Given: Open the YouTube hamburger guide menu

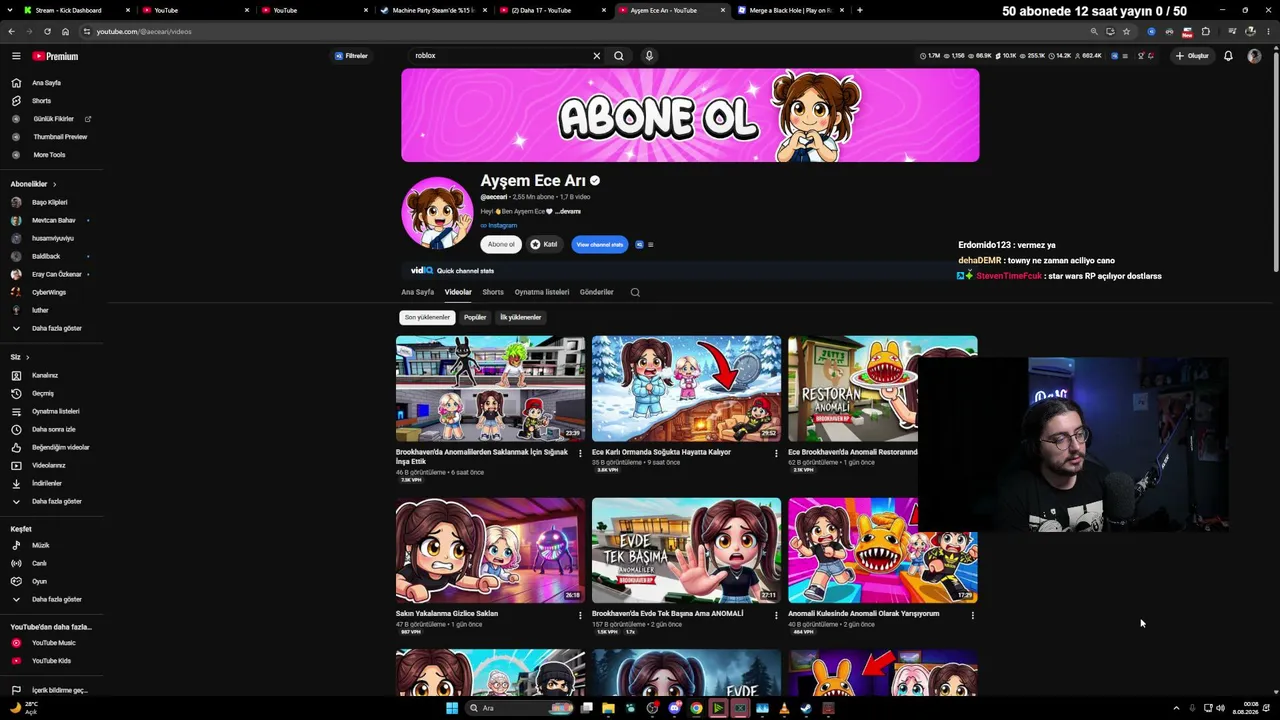Looking at the screenshot, I should (16, 56).
